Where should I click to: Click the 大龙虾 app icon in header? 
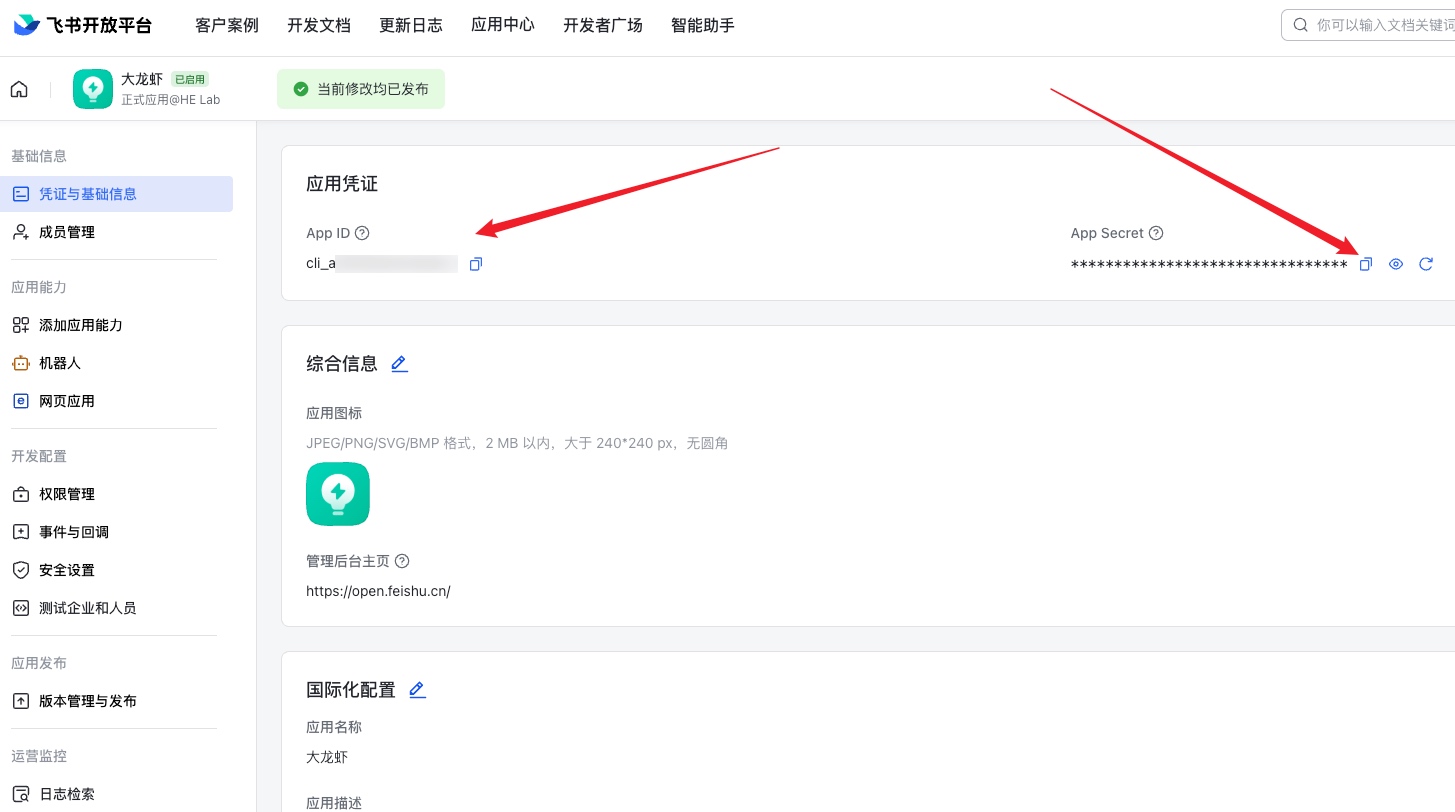click(x=93, y=89)
